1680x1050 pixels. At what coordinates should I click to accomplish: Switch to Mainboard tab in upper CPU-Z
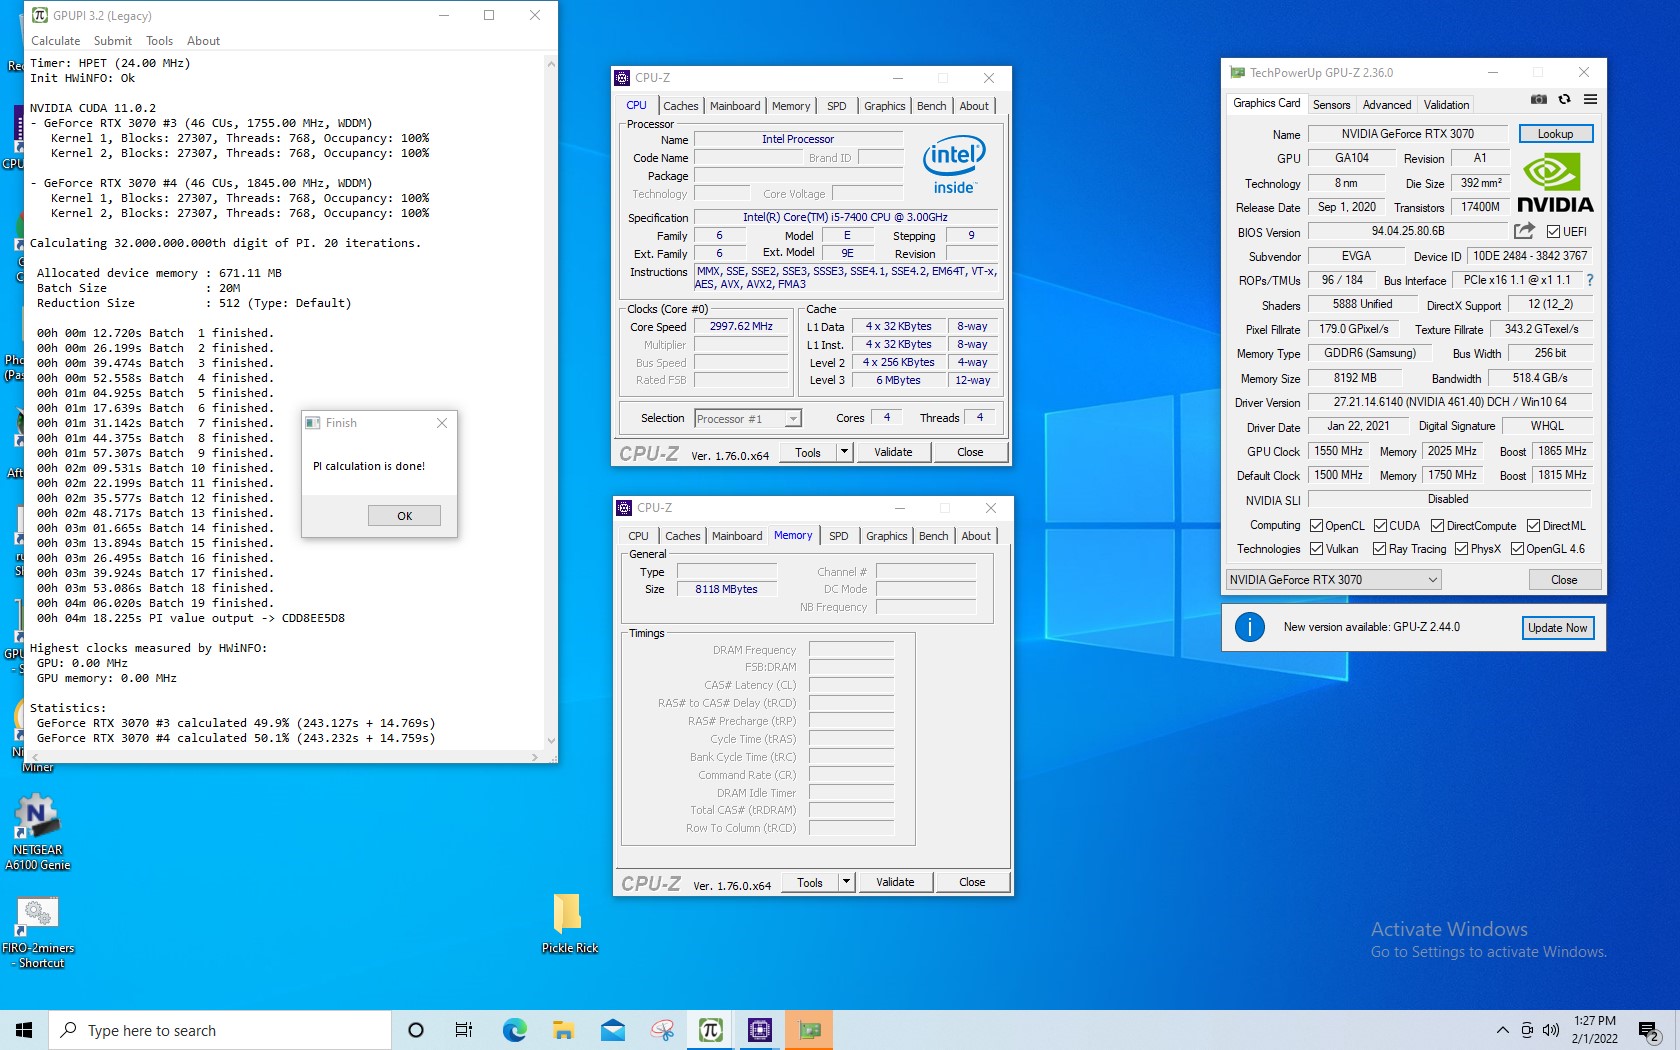coord(735,106)
